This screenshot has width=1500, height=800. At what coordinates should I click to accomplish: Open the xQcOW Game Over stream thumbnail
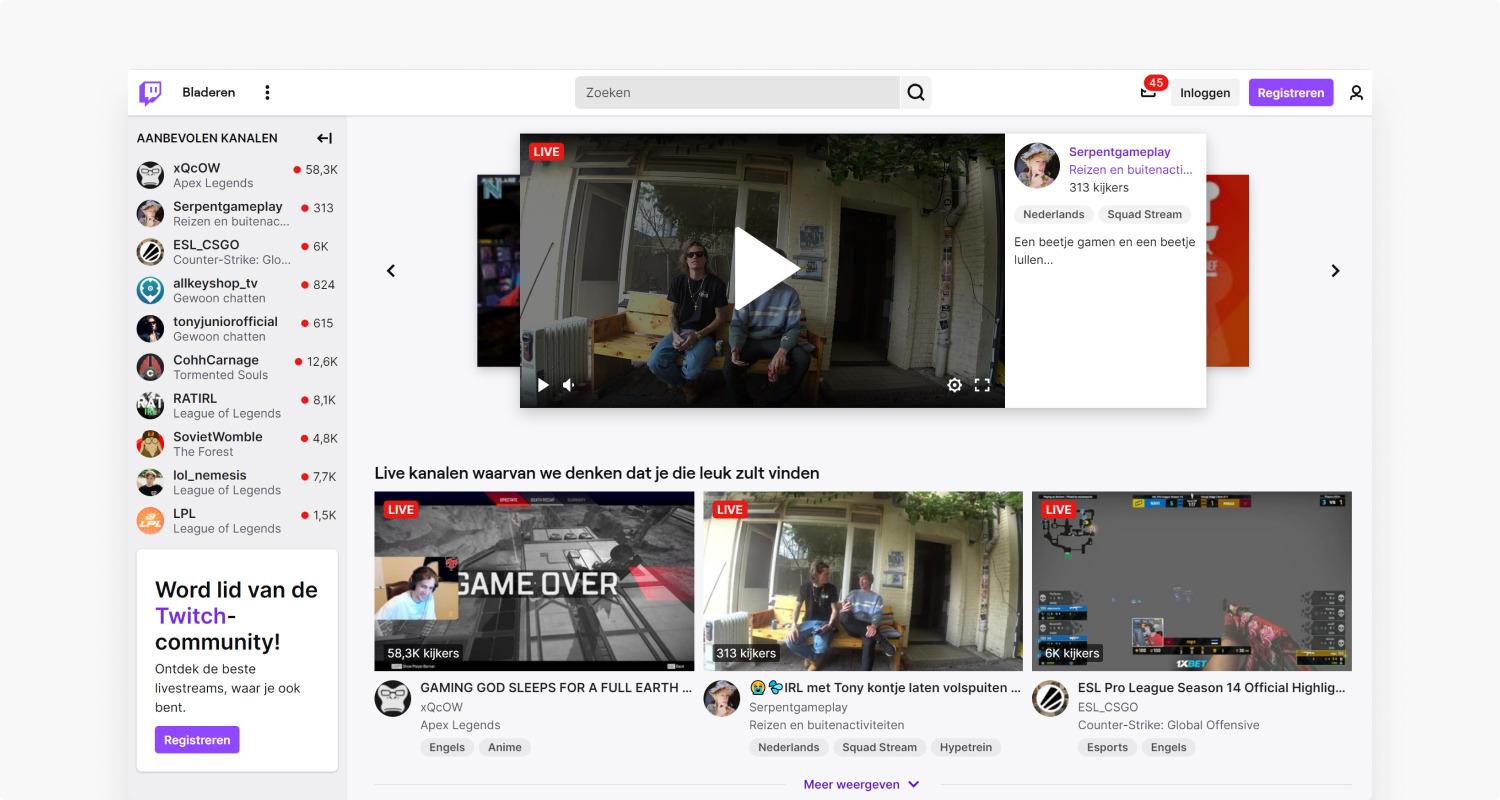click(x=534, y=581)
